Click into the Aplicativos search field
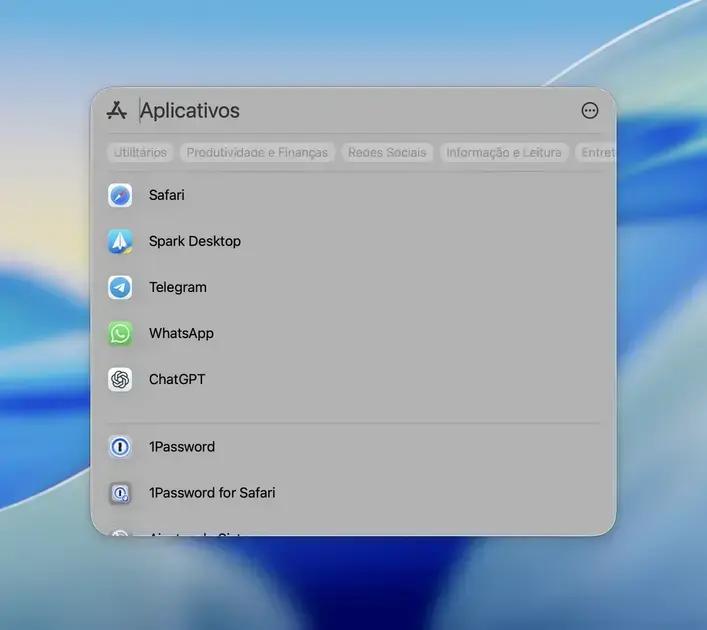Viewport: 707px width, 630px height. [x=350, y=111]
